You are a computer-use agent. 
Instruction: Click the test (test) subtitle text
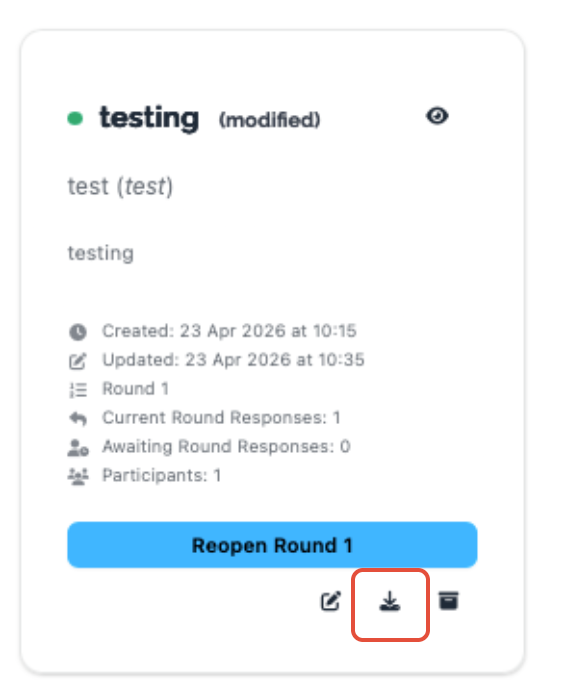click(x=120, y=186)
